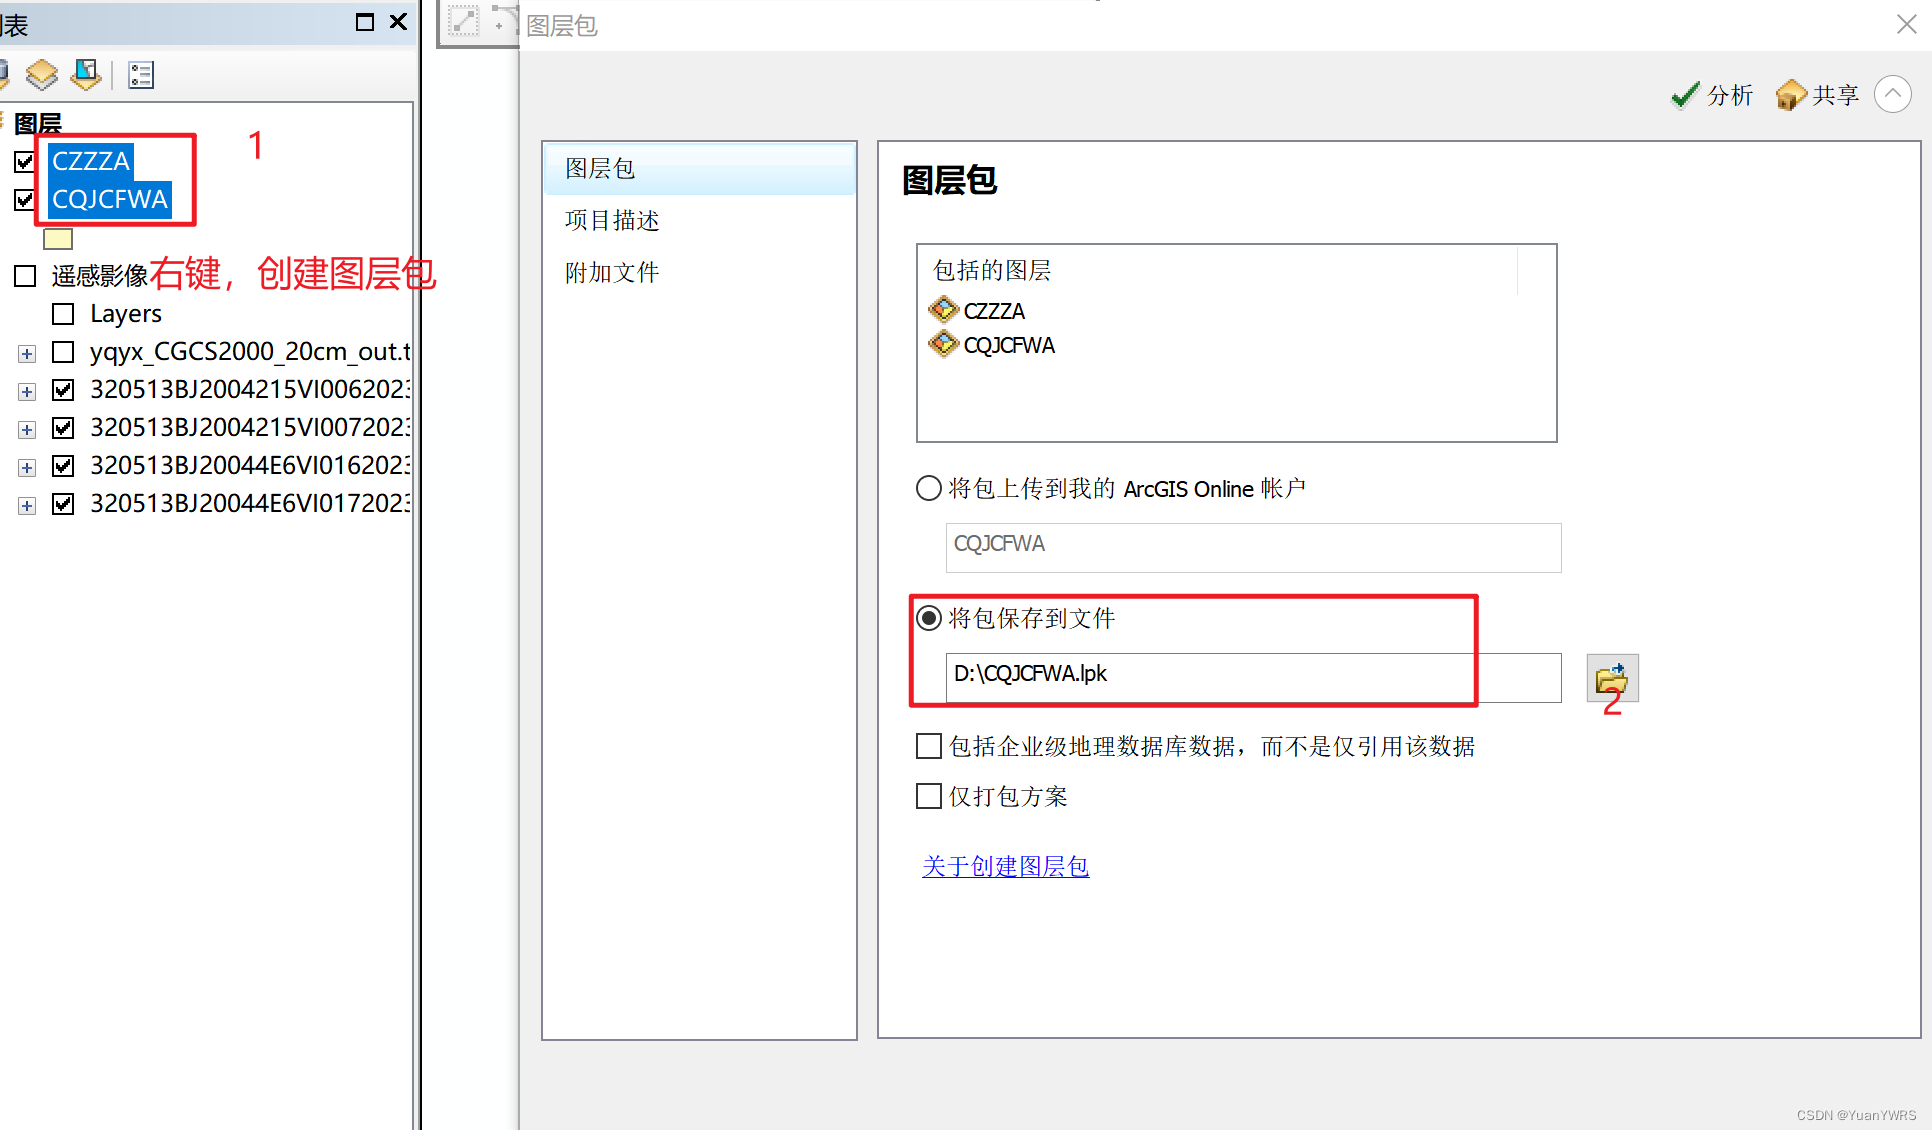Select 将包保存到文件 radio button
The height and width of the screenshot is (1130, 1932).
click(929, 618)
